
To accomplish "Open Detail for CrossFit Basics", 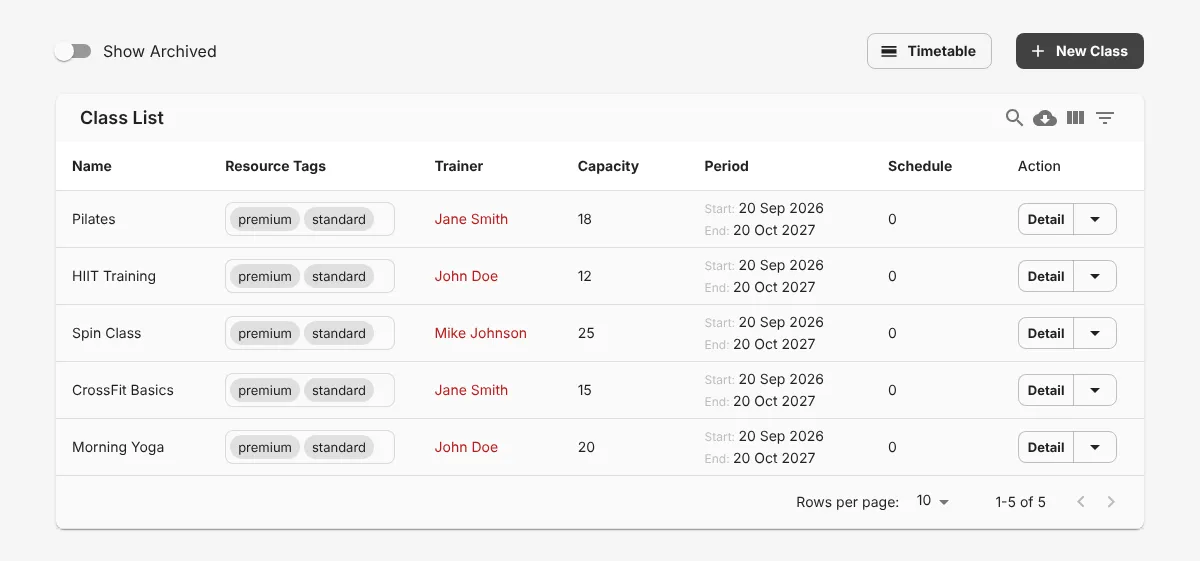I will pos(1046,390).
